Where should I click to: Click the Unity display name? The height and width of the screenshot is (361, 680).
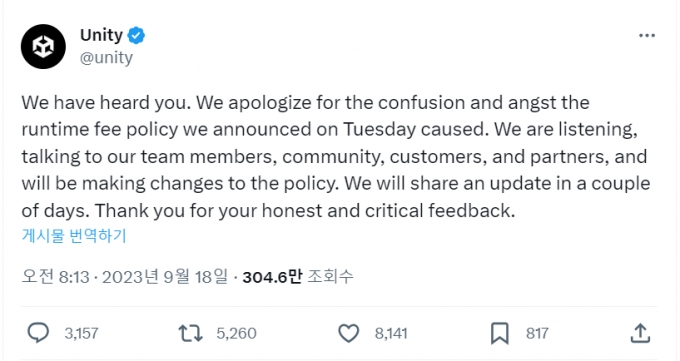pyautogui.click(x=101, y=35)
